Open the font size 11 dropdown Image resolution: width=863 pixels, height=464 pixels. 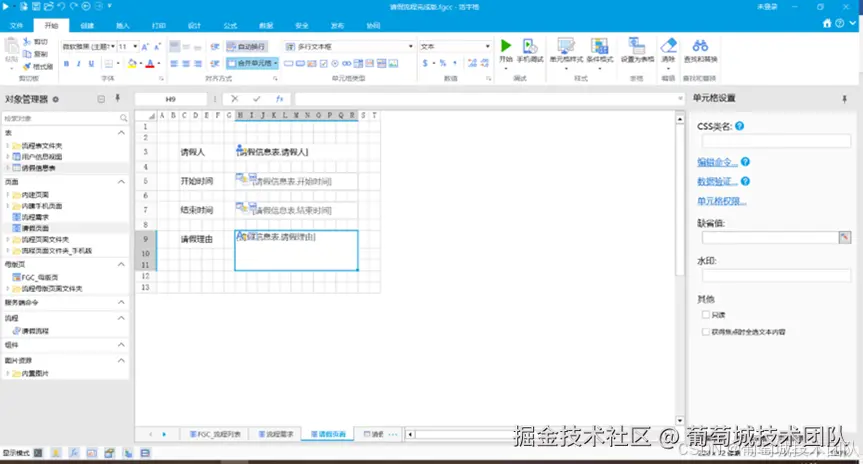[x=135, y=47]
